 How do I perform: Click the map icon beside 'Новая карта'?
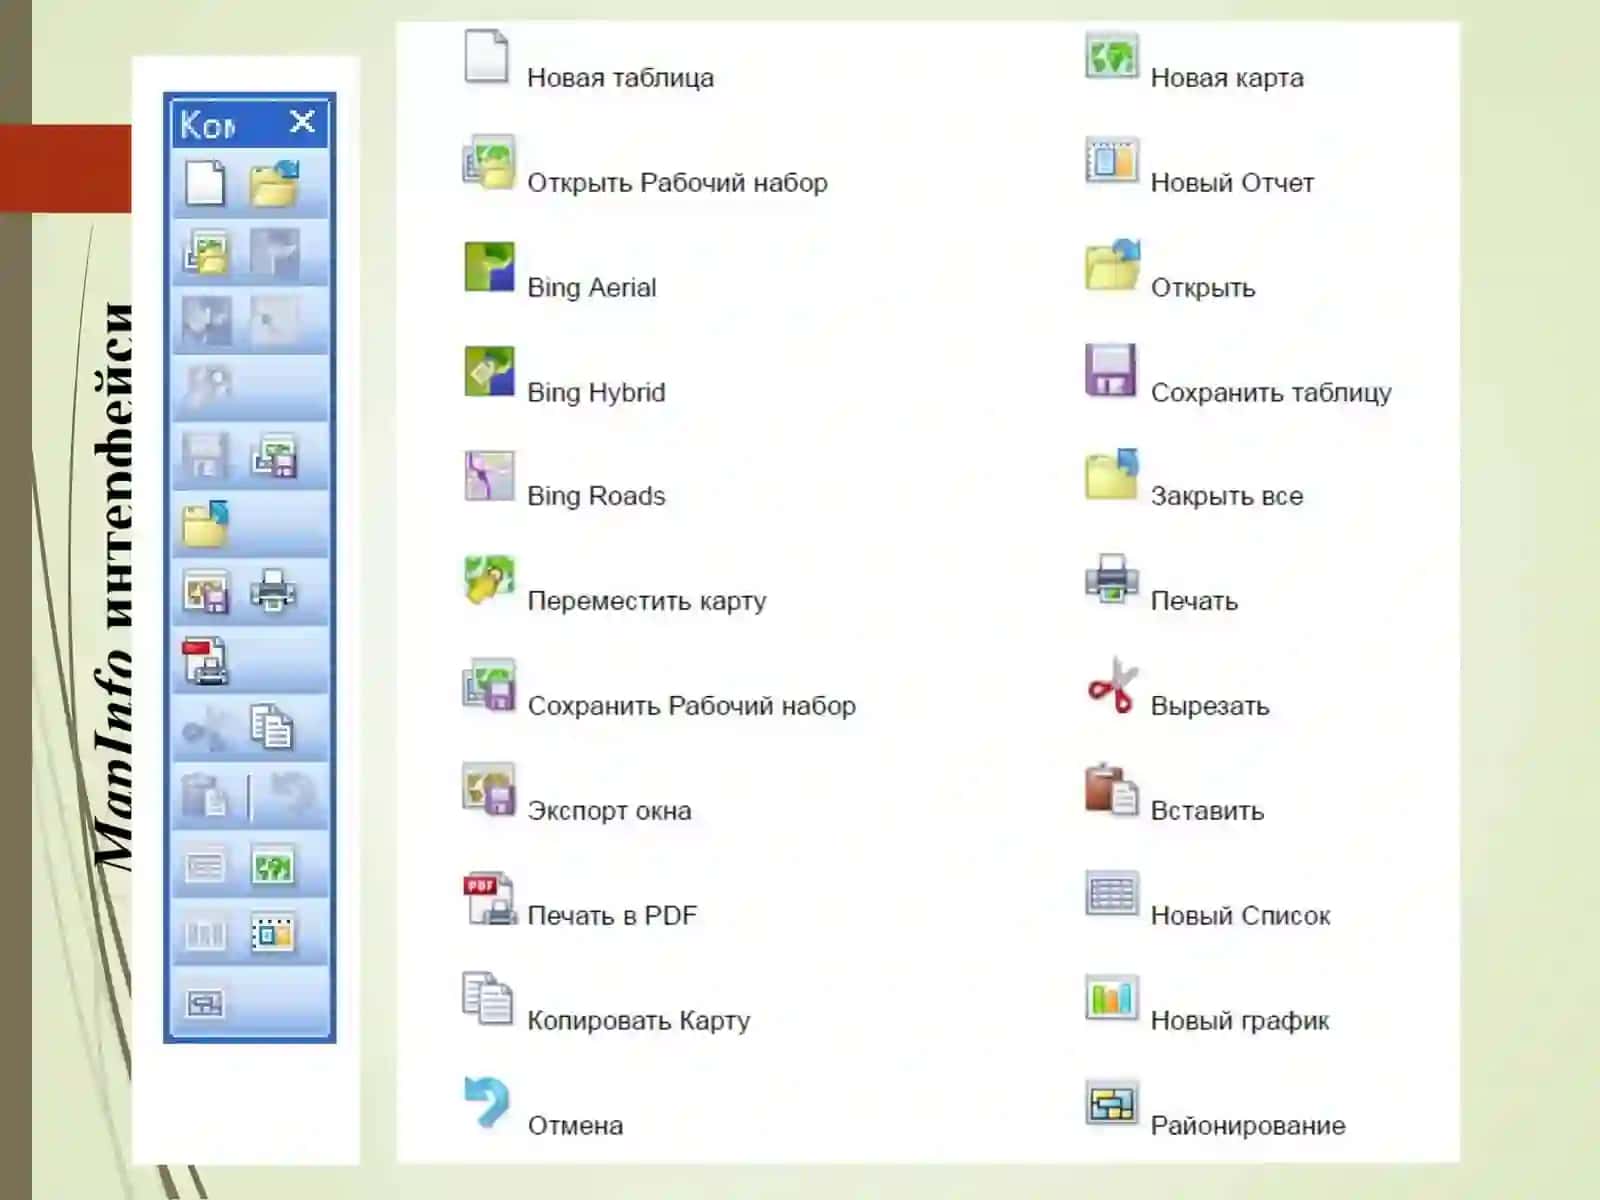(x=1111, y=56)
